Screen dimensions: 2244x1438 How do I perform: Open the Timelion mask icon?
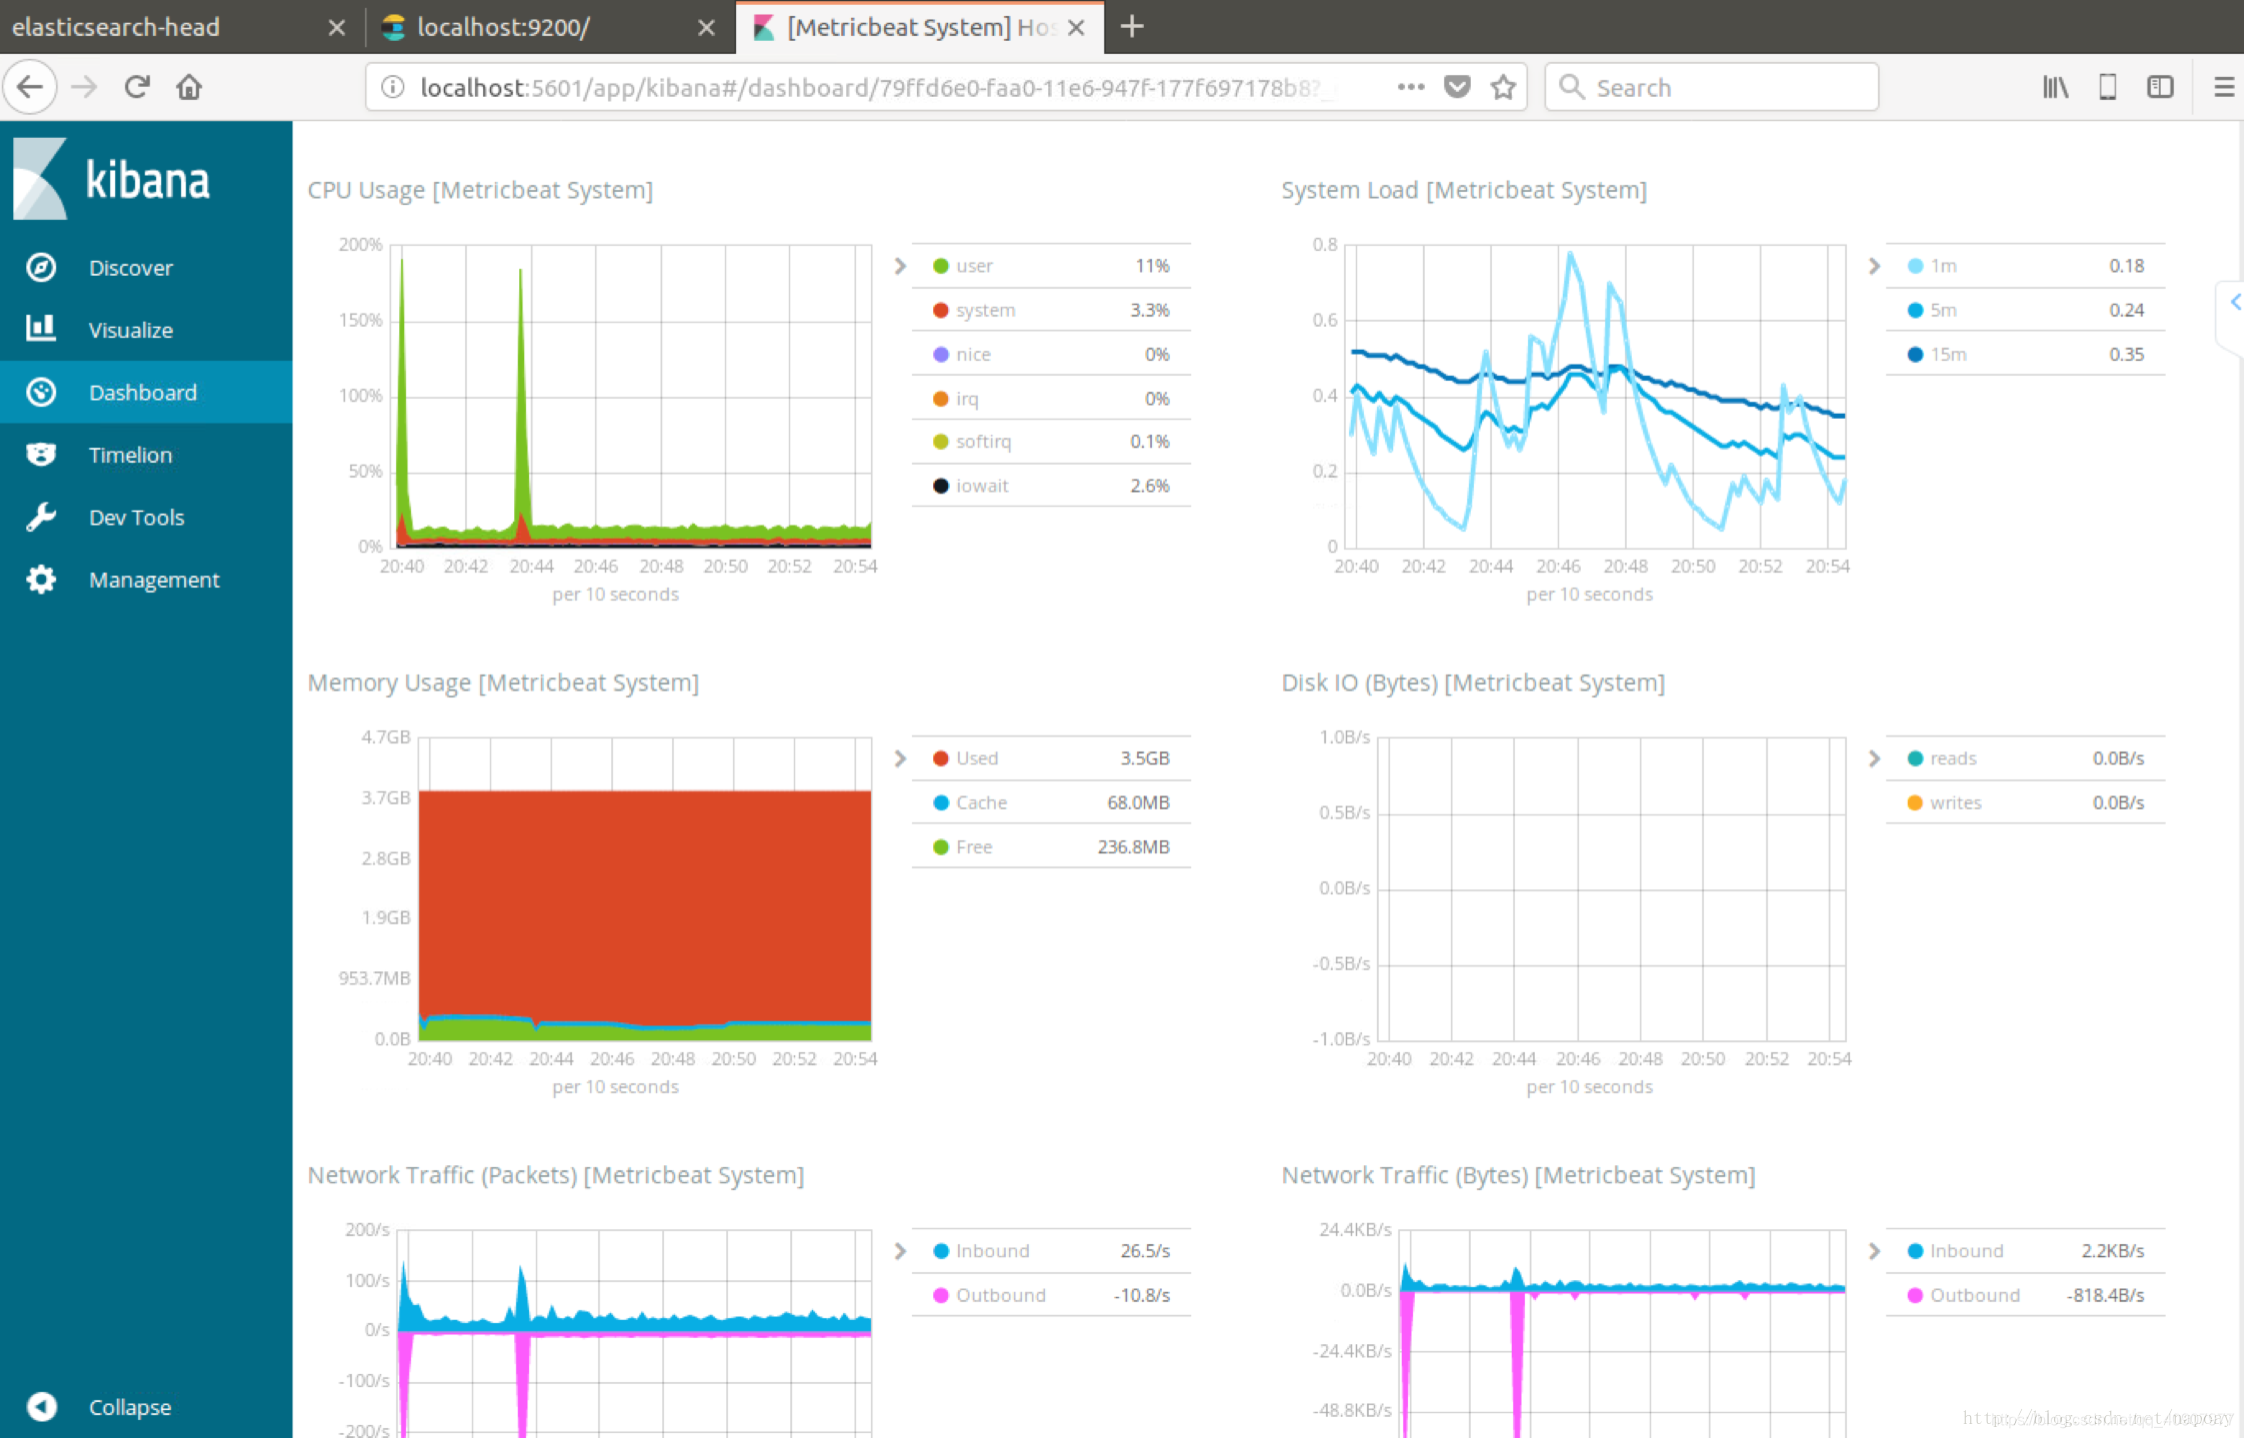[41, 454]
